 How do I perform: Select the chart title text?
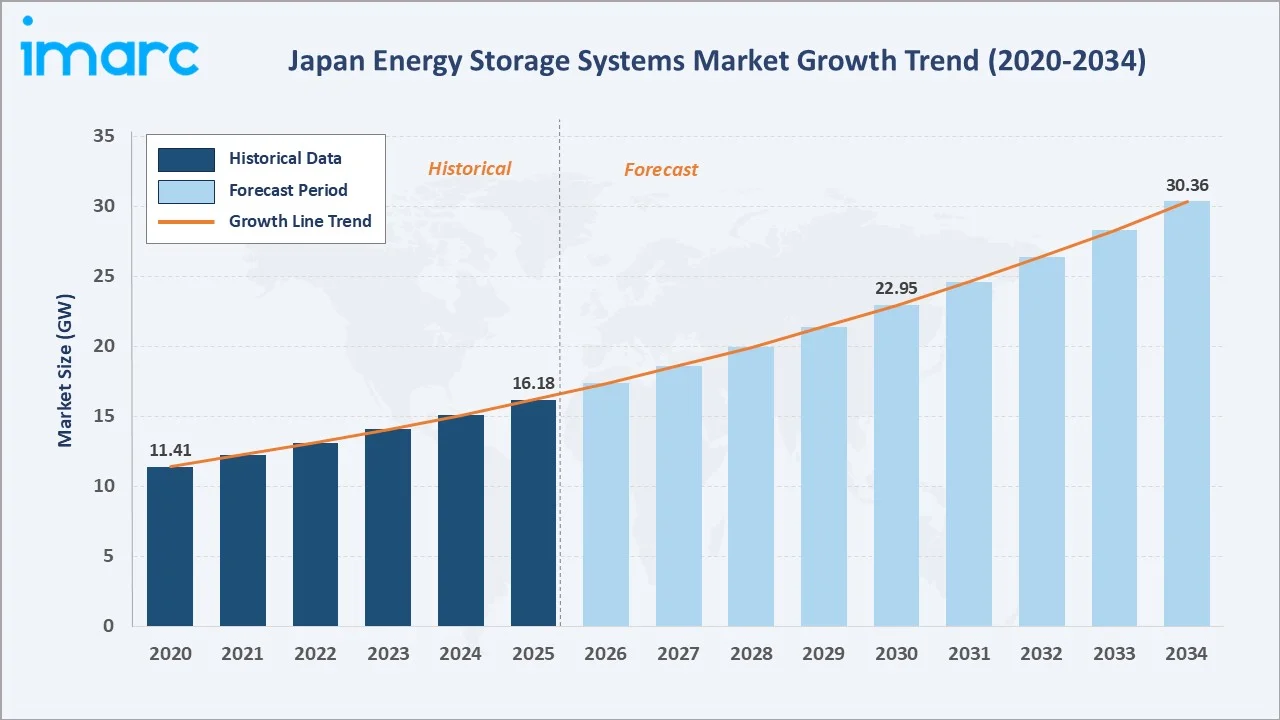tap(717, 61)
